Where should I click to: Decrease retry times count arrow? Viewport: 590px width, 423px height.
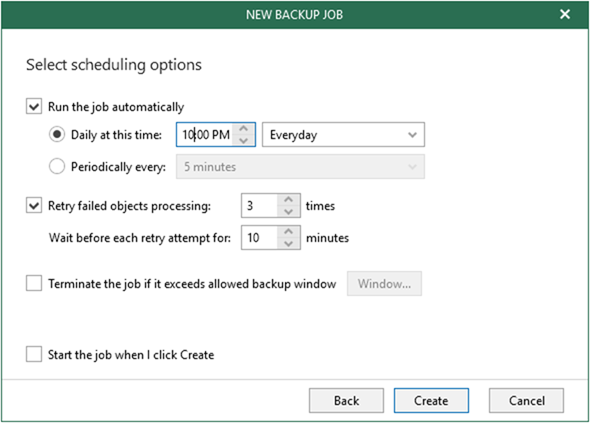coord(289,212)
